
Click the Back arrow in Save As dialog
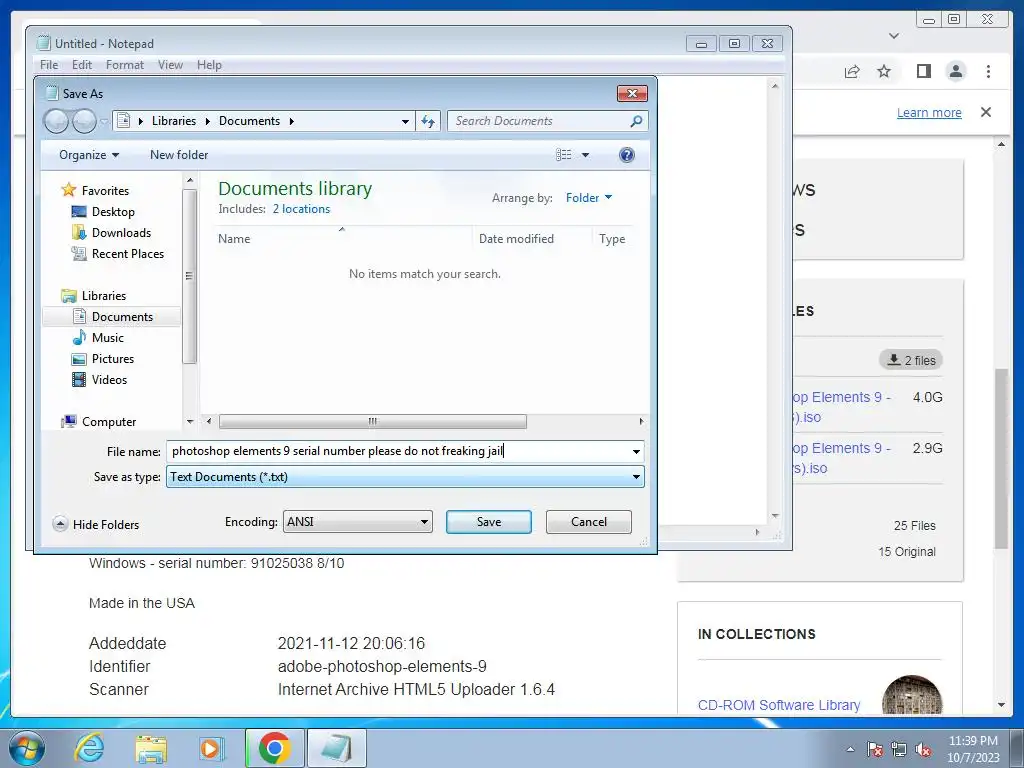[x=56, y=121]
